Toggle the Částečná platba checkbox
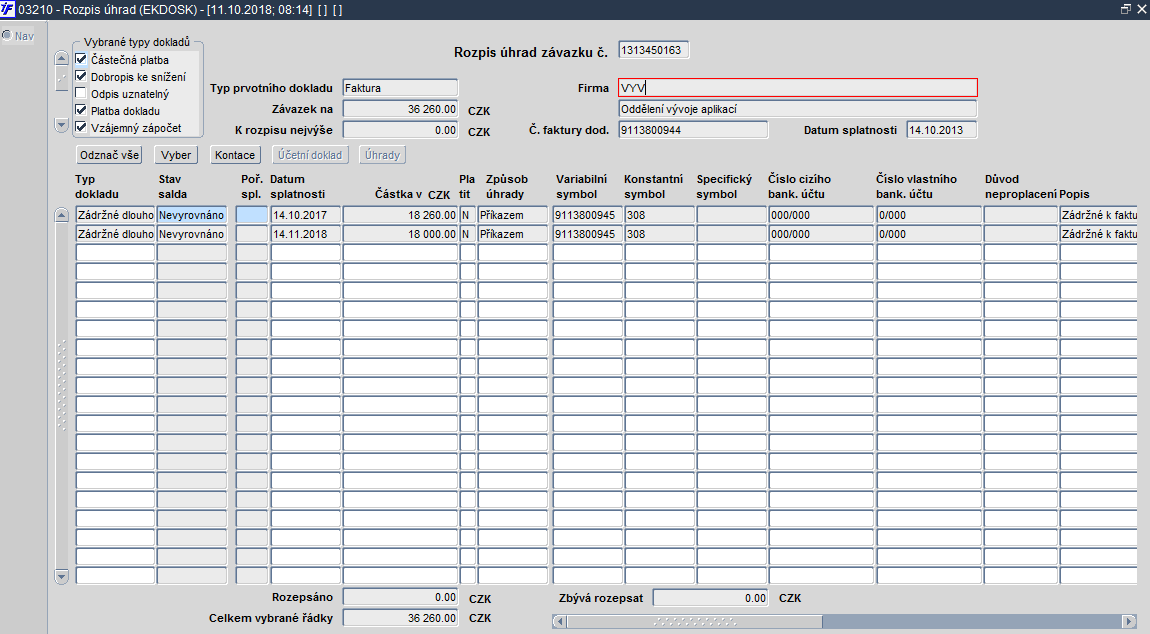Viewport: 1150px width, 634px height. point(81,59)
